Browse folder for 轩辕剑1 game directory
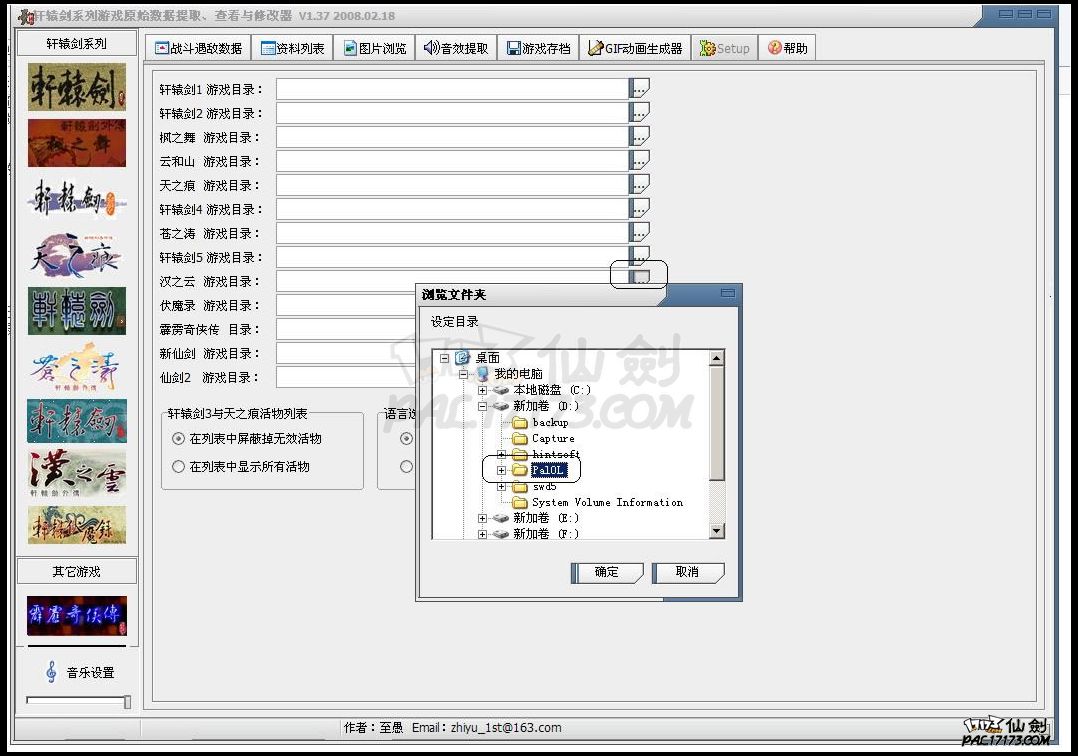 point(640,89)
